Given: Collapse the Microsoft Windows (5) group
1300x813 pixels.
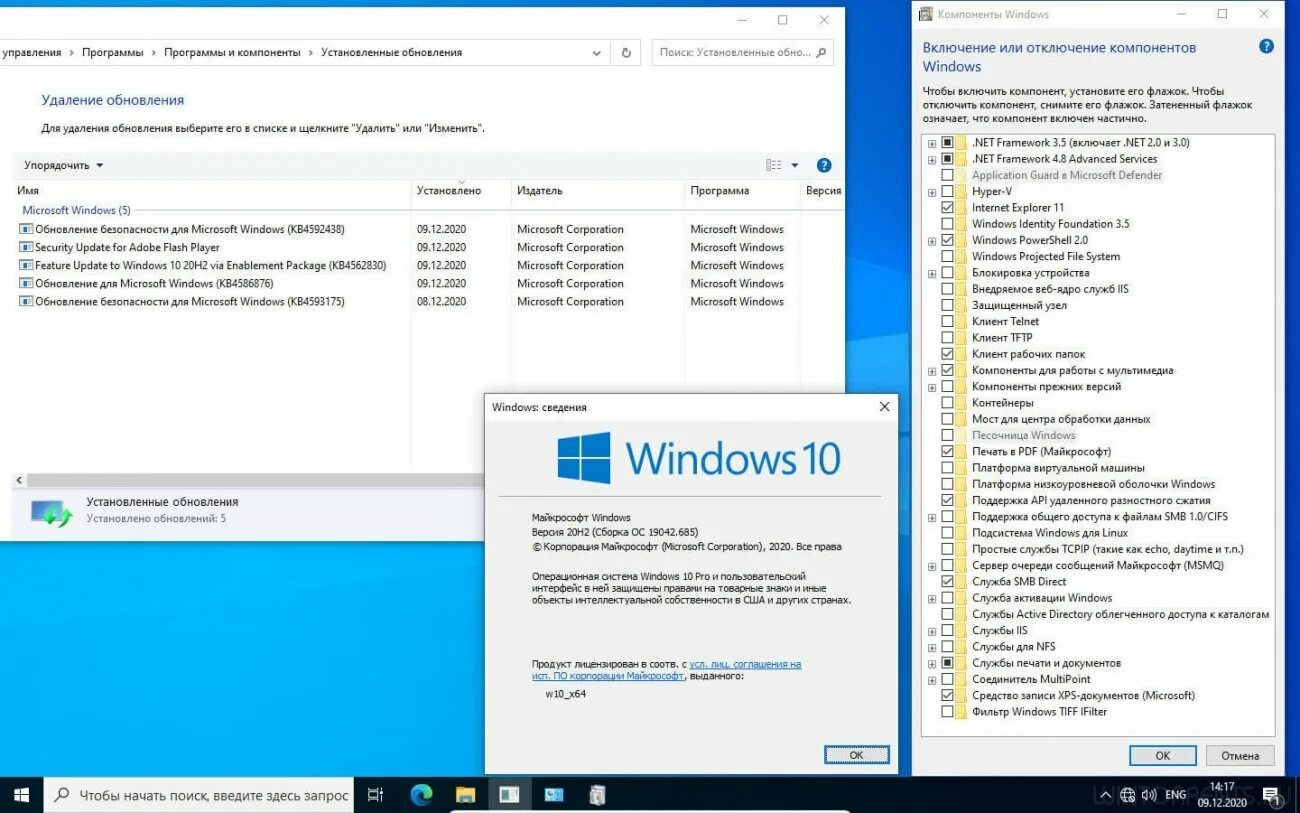Looking at the screenshot, I should point(76,210).
